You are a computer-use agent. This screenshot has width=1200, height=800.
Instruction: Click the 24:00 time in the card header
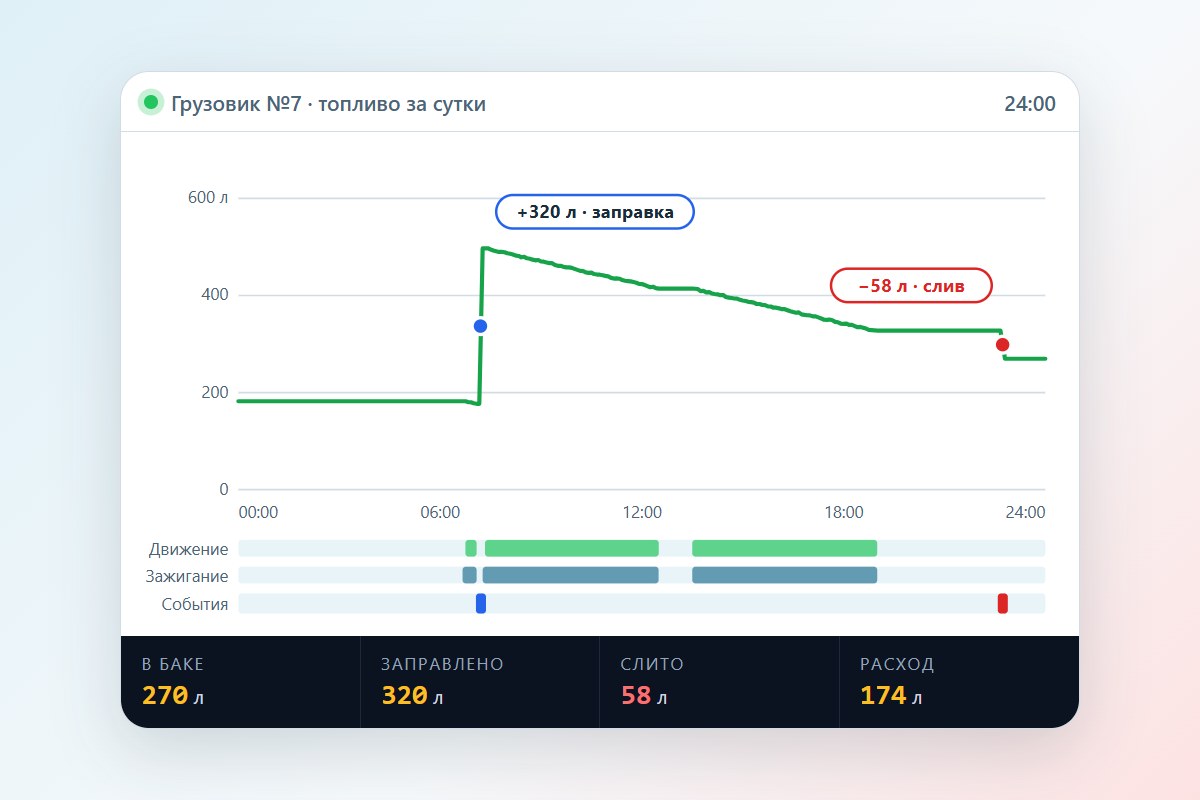(1029, 104)
